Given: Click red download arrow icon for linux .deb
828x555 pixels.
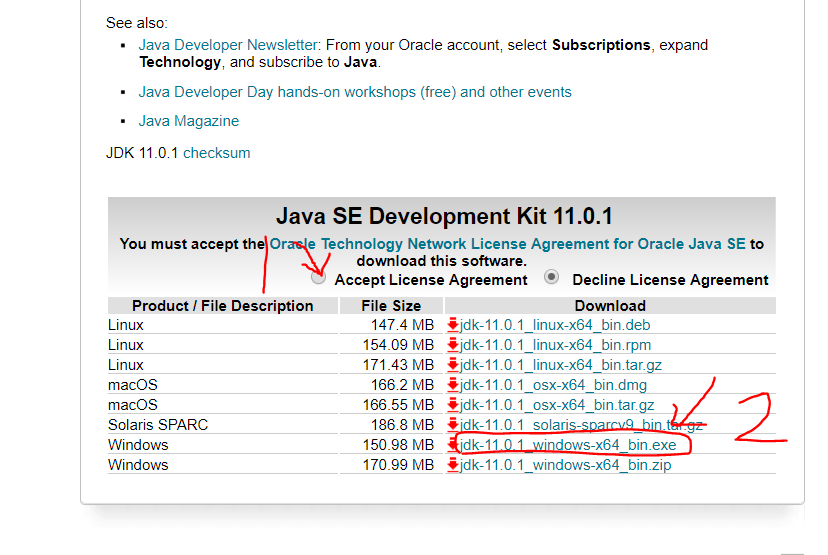Looking at the screenshot, I should tap(453, 325).
